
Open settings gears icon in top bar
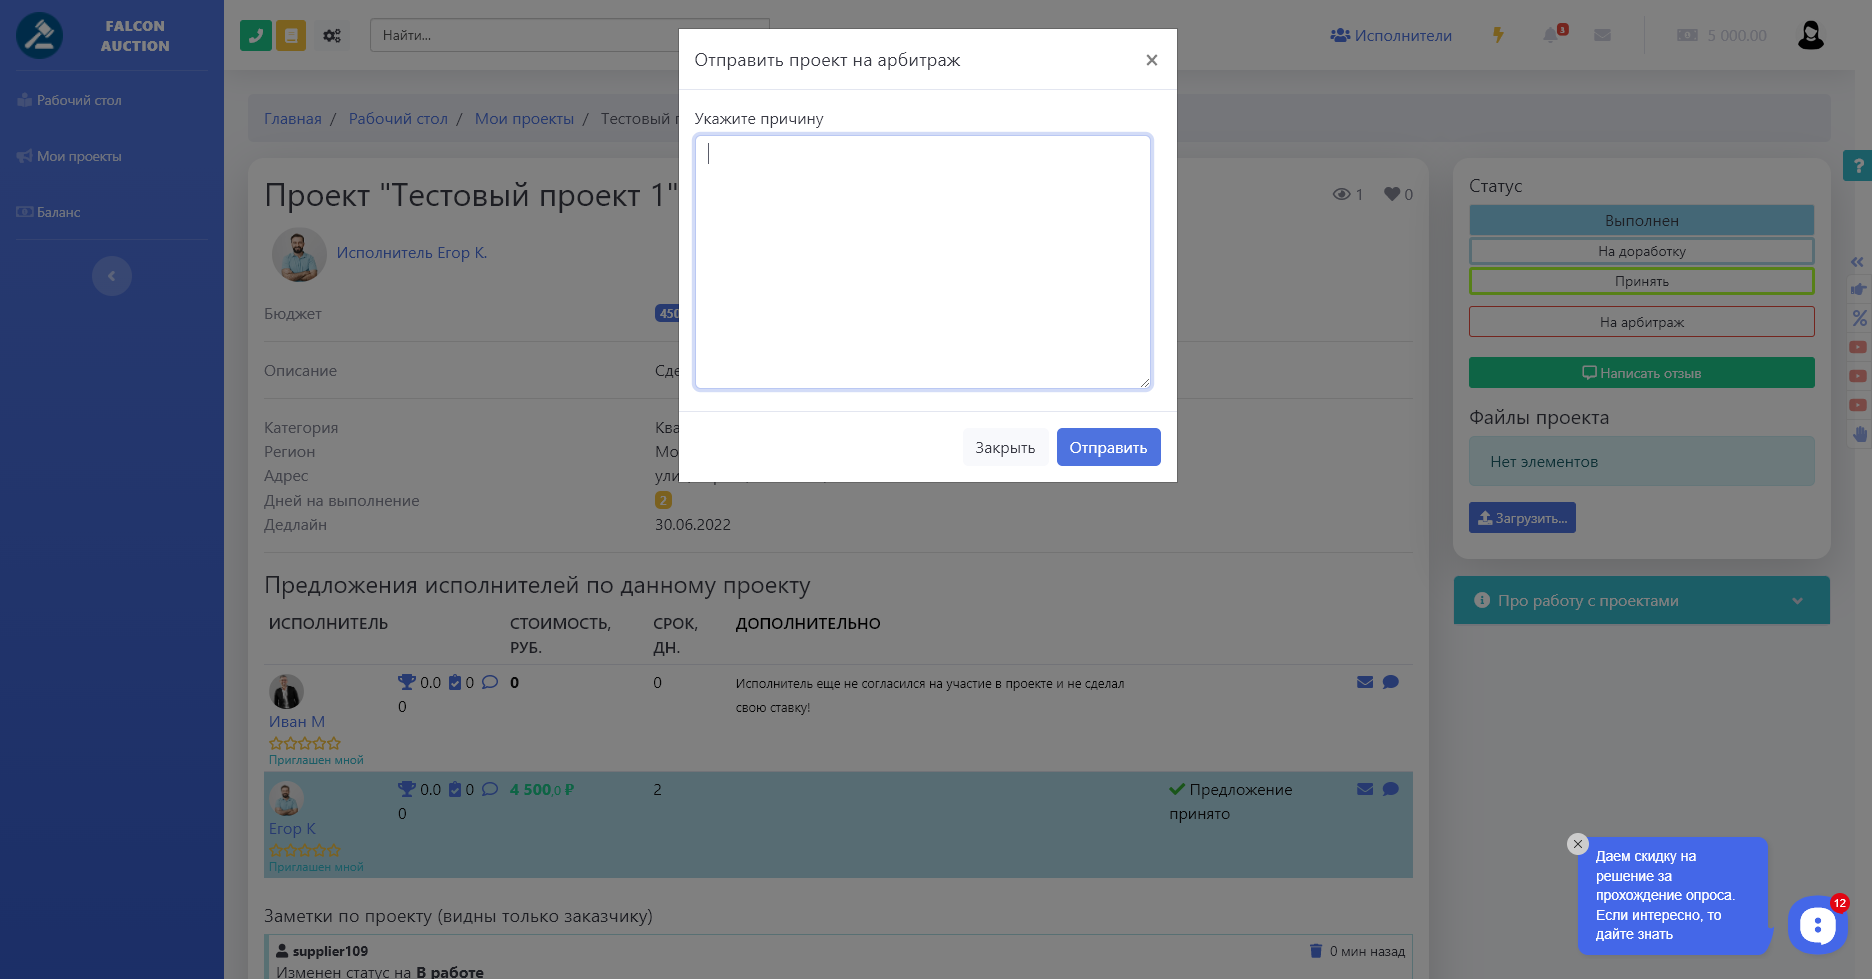(x=332, y=35)
